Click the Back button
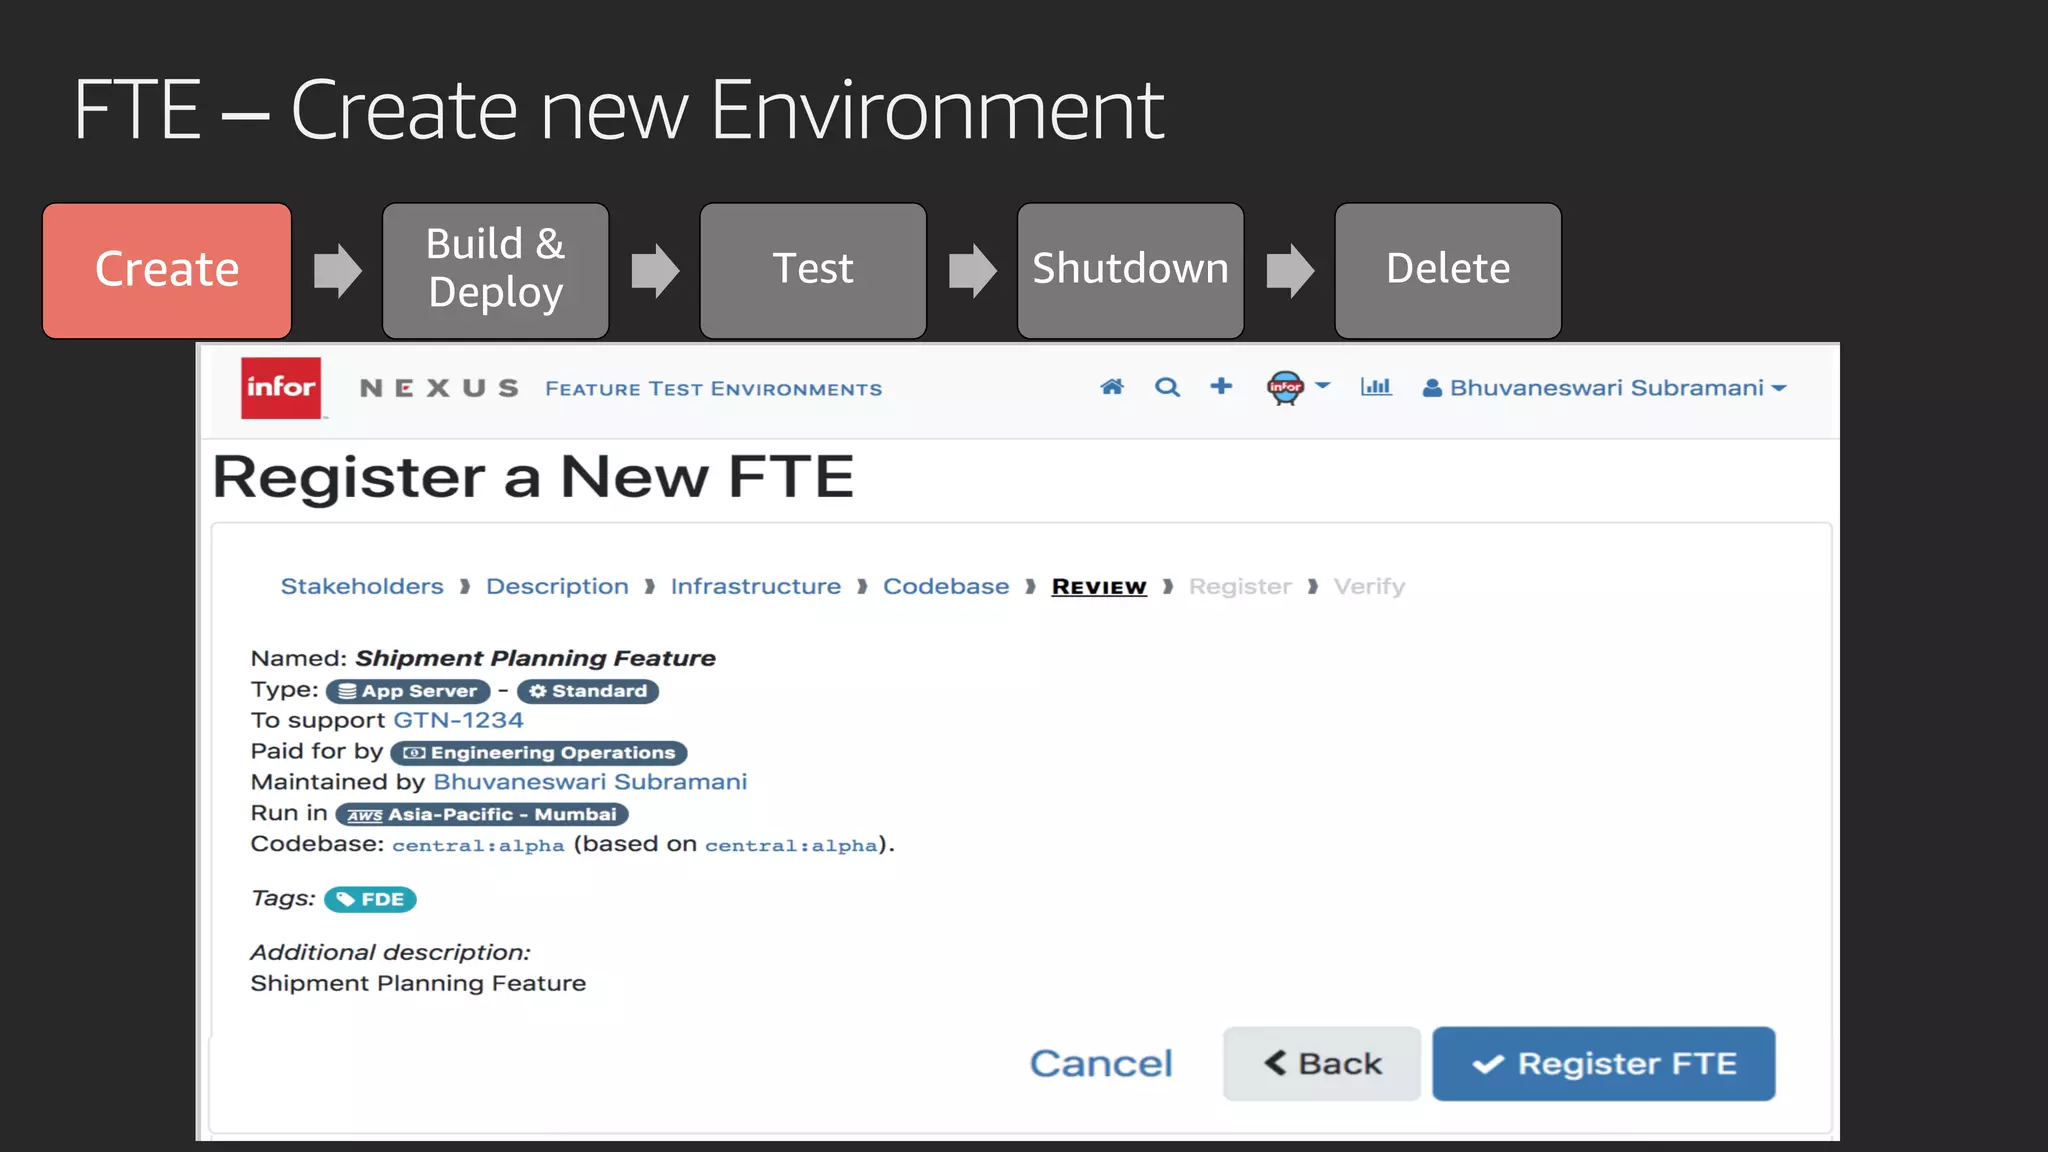The width and height of the screenshot is (2048, 1152). point(1322,1064)
